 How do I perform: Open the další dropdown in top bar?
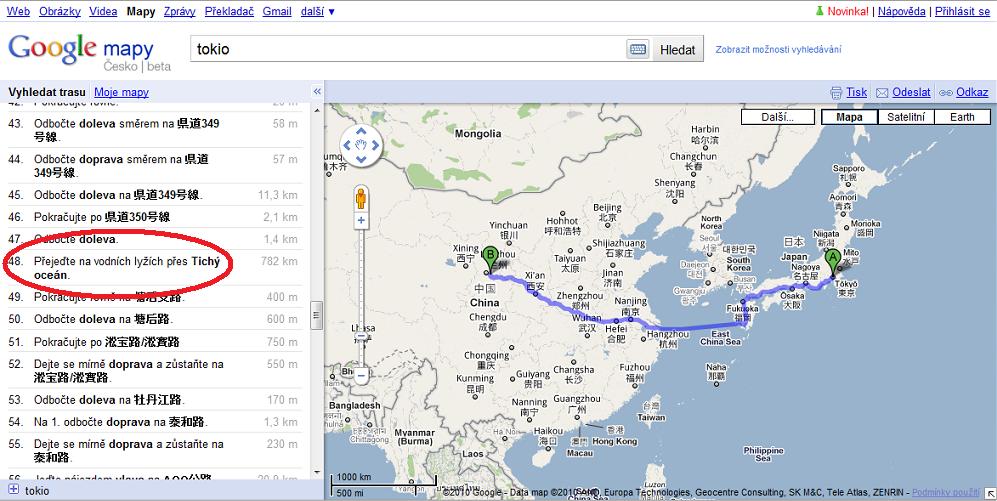(317, 11)
